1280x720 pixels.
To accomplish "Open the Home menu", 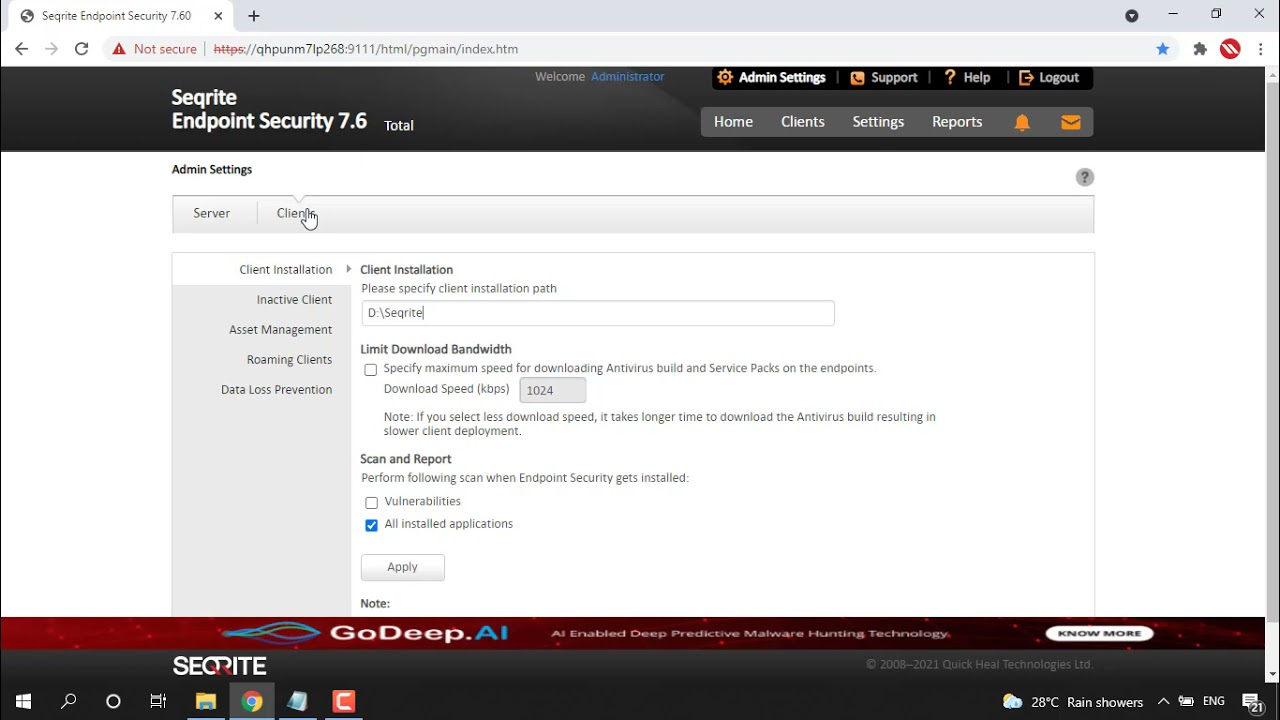I will pos(733,122).
